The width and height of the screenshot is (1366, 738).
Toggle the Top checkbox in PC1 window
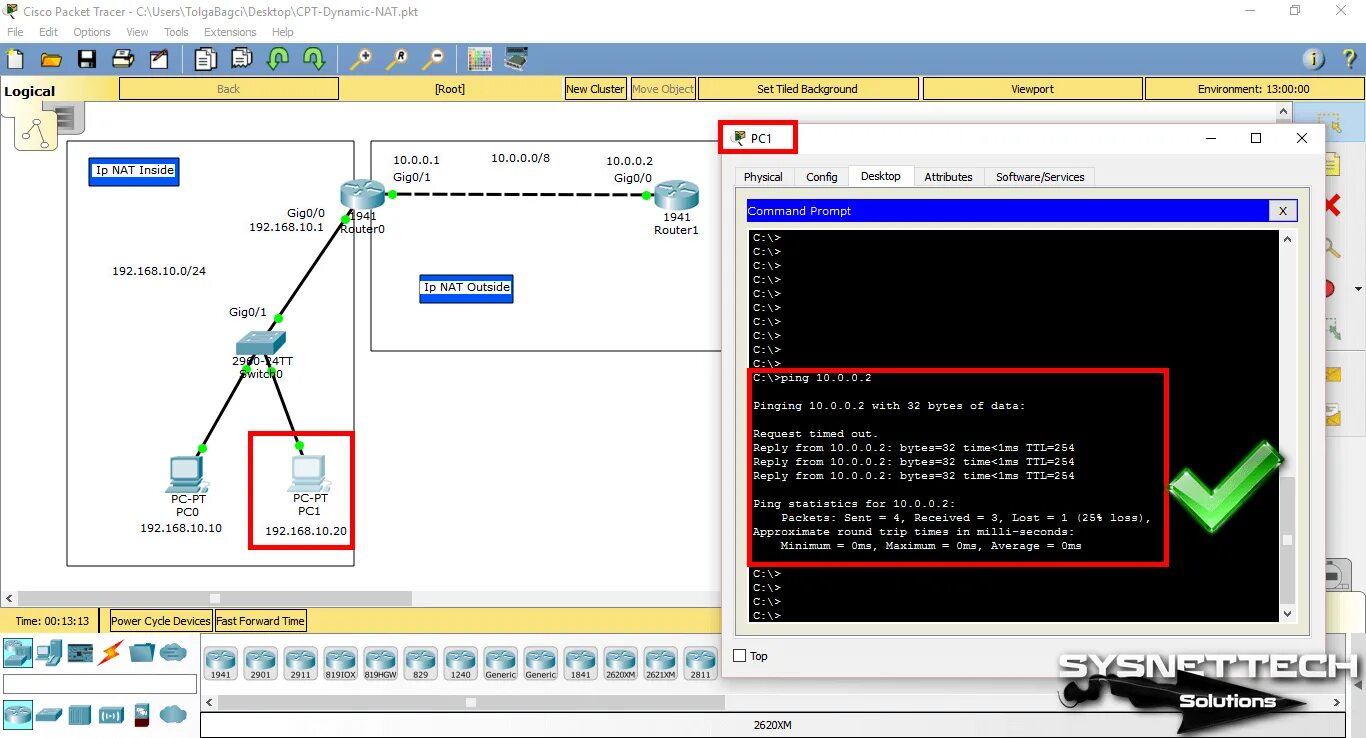click(x=740, y=656)
